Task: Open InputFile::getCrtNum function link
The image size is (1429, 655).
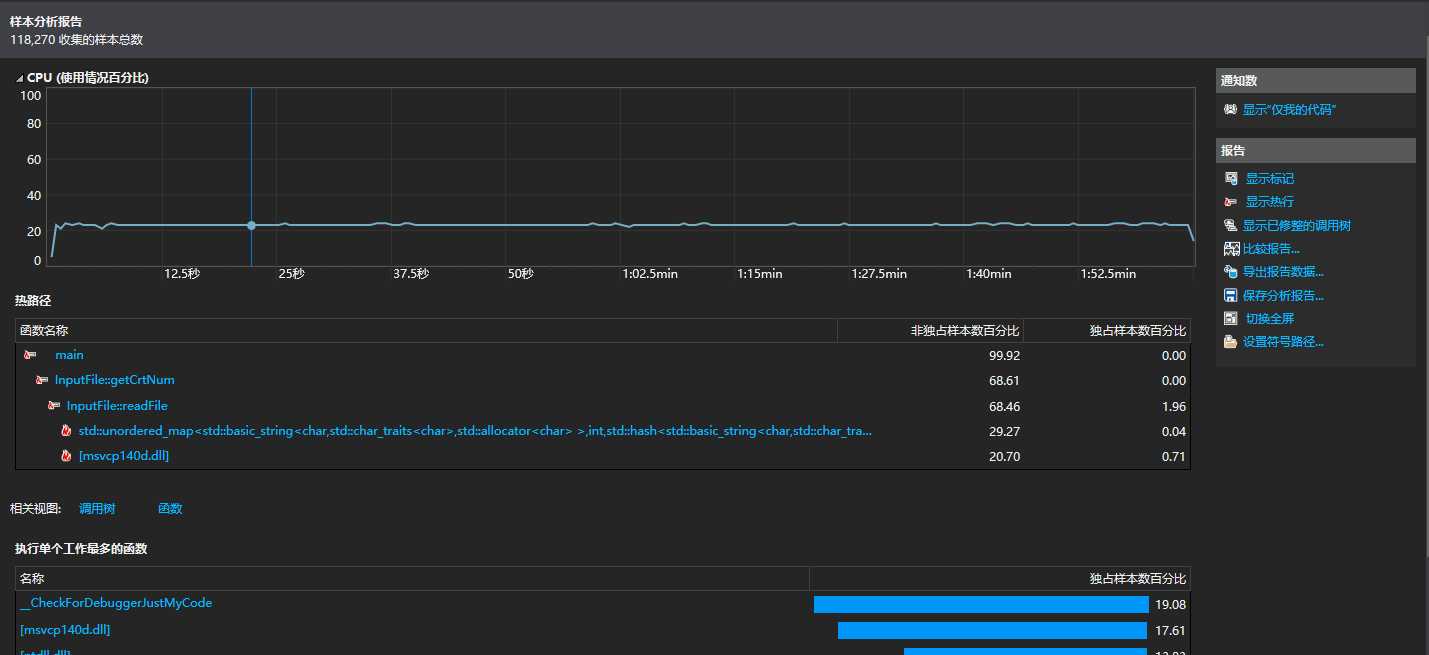Action: click(x=115, y=380)
